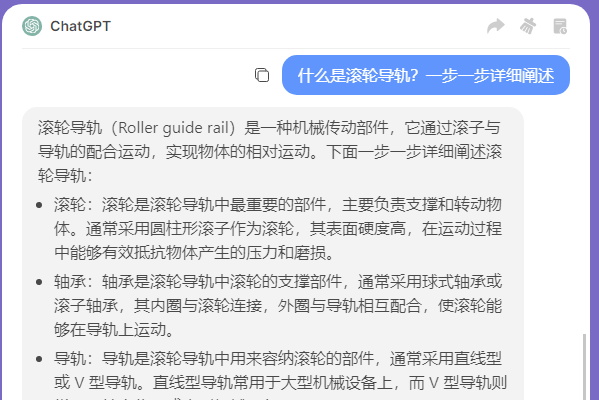Screen dimensions: 599x400
Task: Click the broom clear conversation icon
Action: pos(528,26)
